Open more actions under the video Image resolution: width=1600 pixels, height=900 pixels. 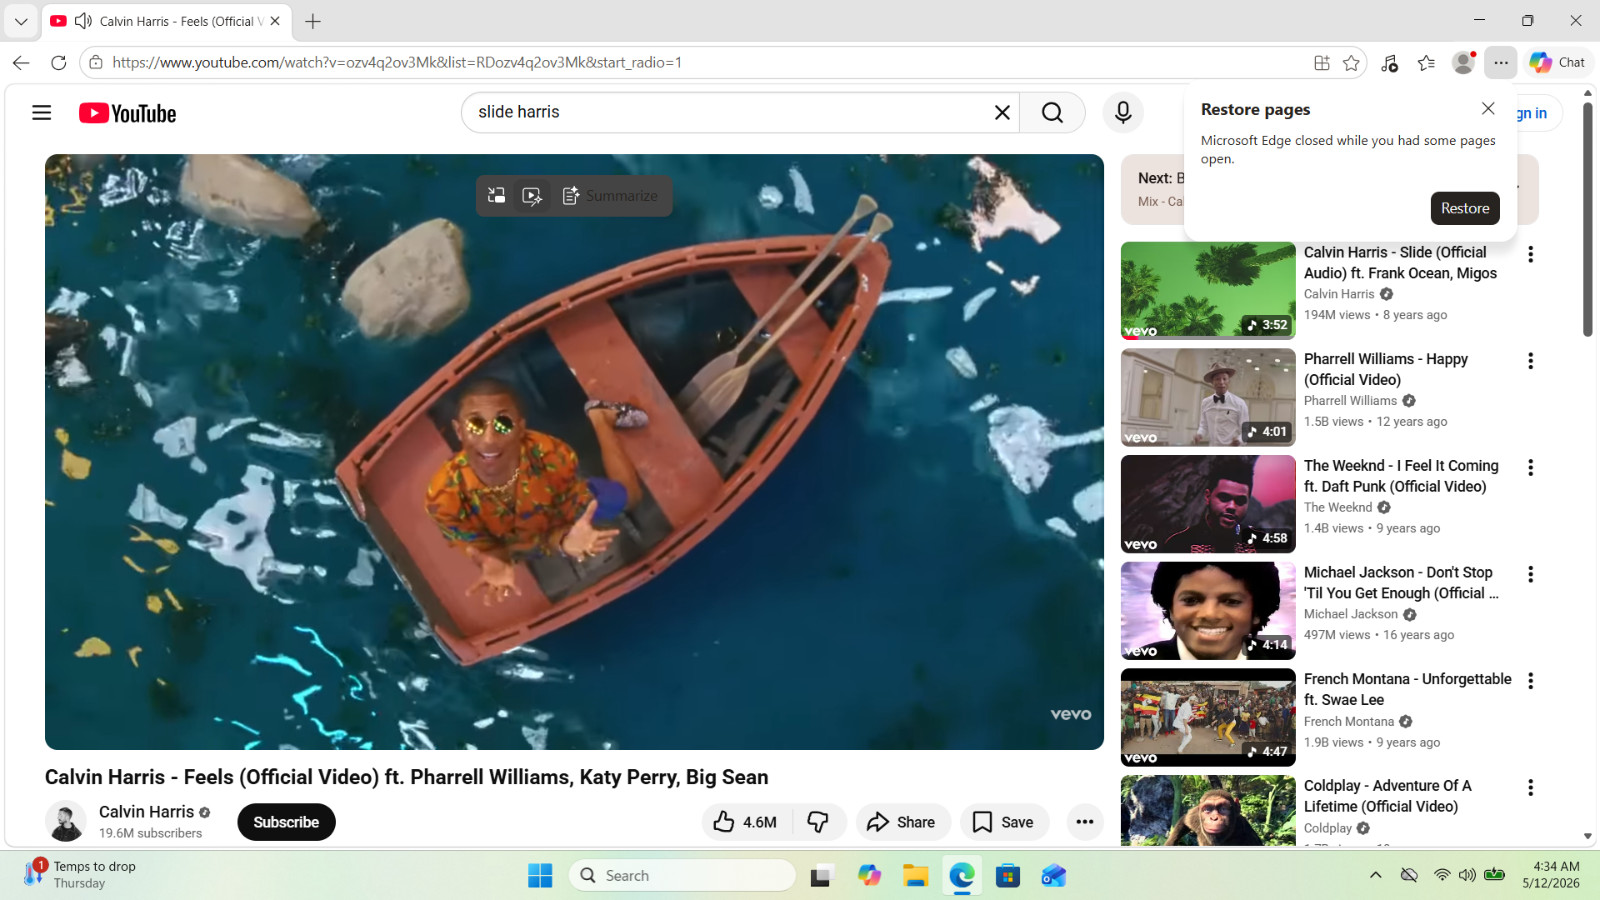coord(1085,822)
